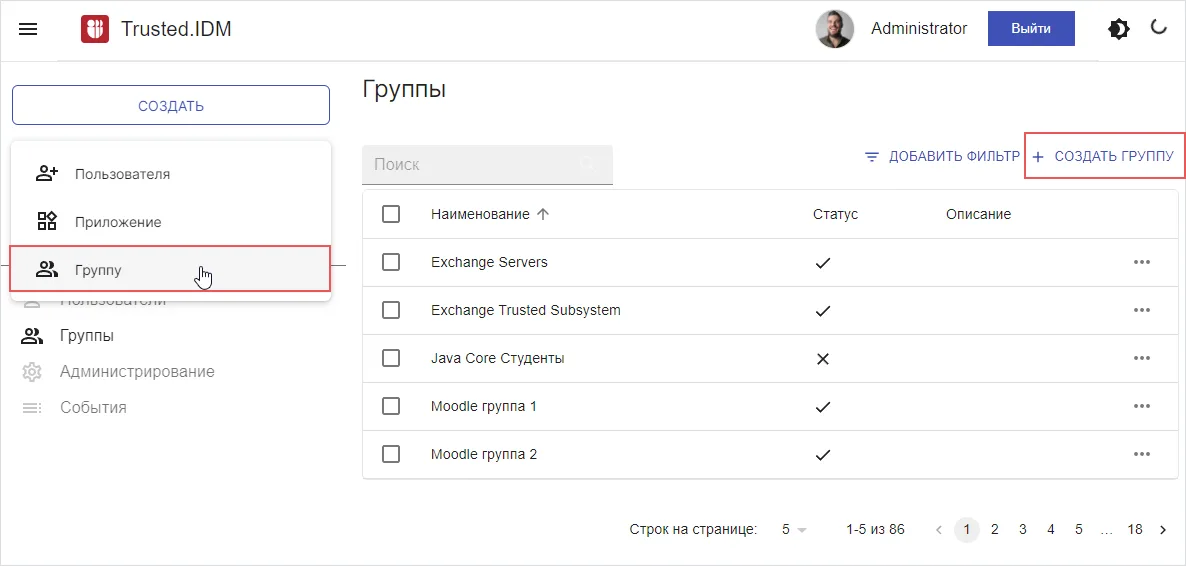Viewport: 1186px width, 566px height.
Task: Select Пользователя in the create menu
Action: coord(122,174)
